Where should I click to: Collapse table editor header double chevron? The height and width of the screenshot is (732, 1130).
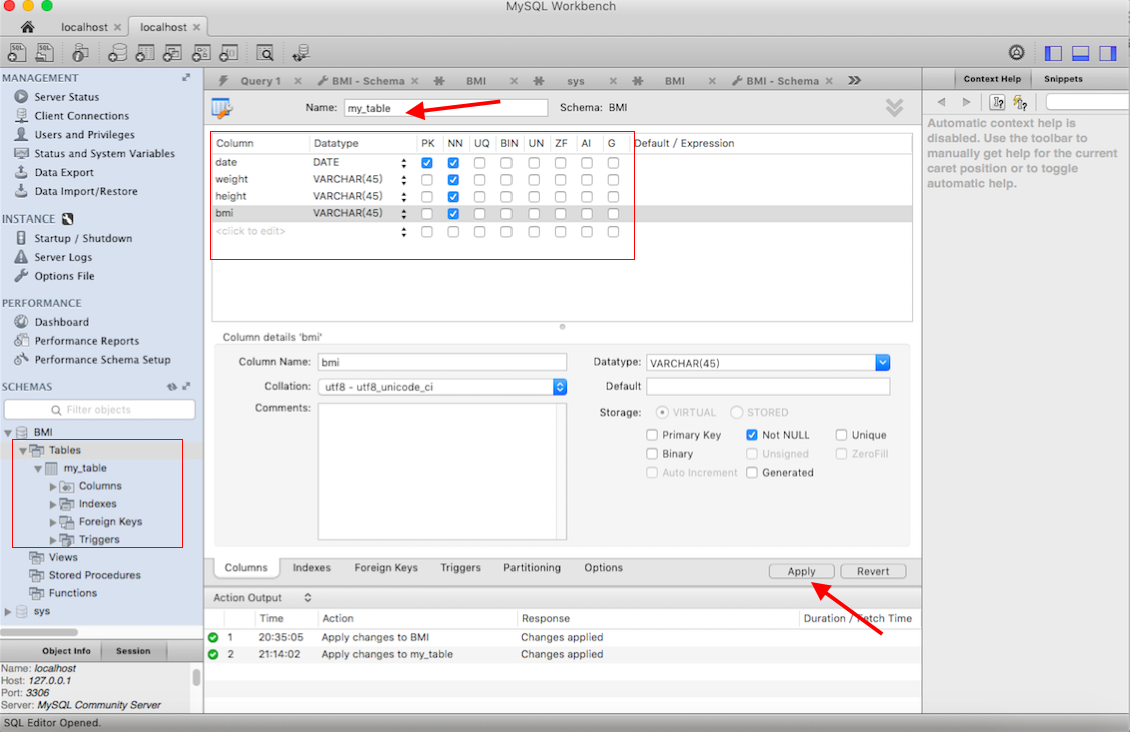(894, 107)
